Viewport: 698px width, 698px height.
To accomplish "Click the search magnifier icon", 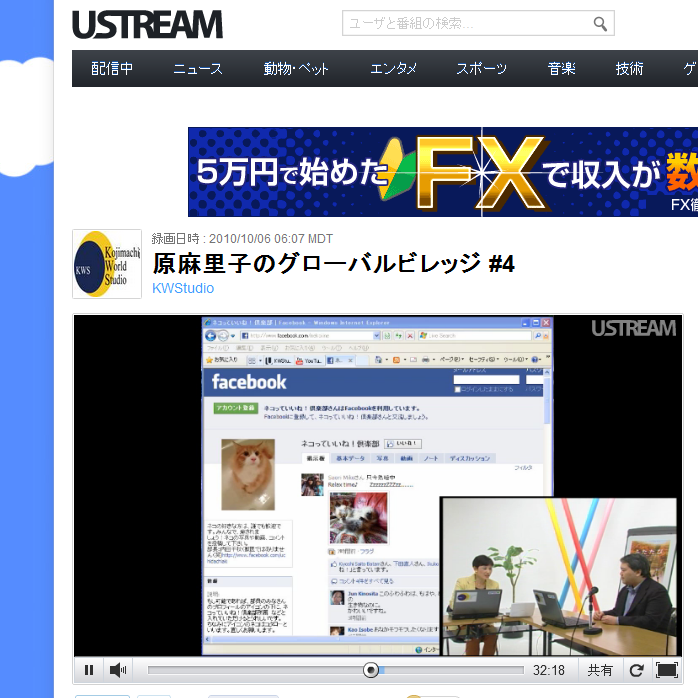I will [600, 24].
